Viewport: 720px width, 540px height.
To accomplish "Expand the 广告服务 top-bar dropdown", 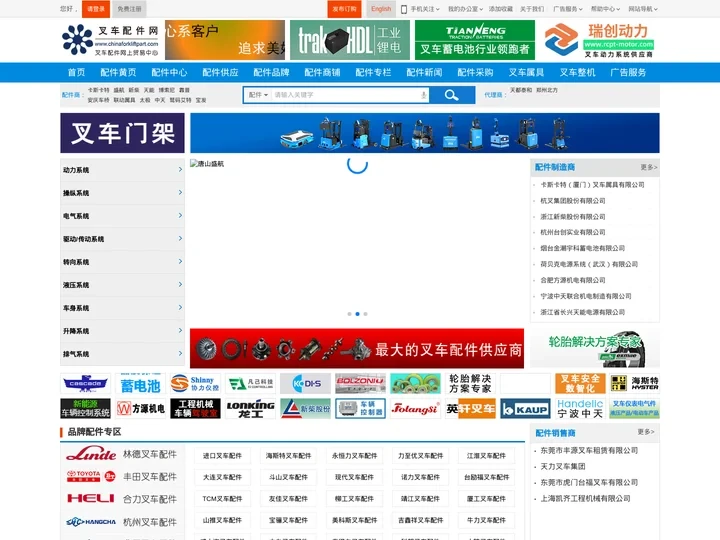I will (x=568, y=9).
